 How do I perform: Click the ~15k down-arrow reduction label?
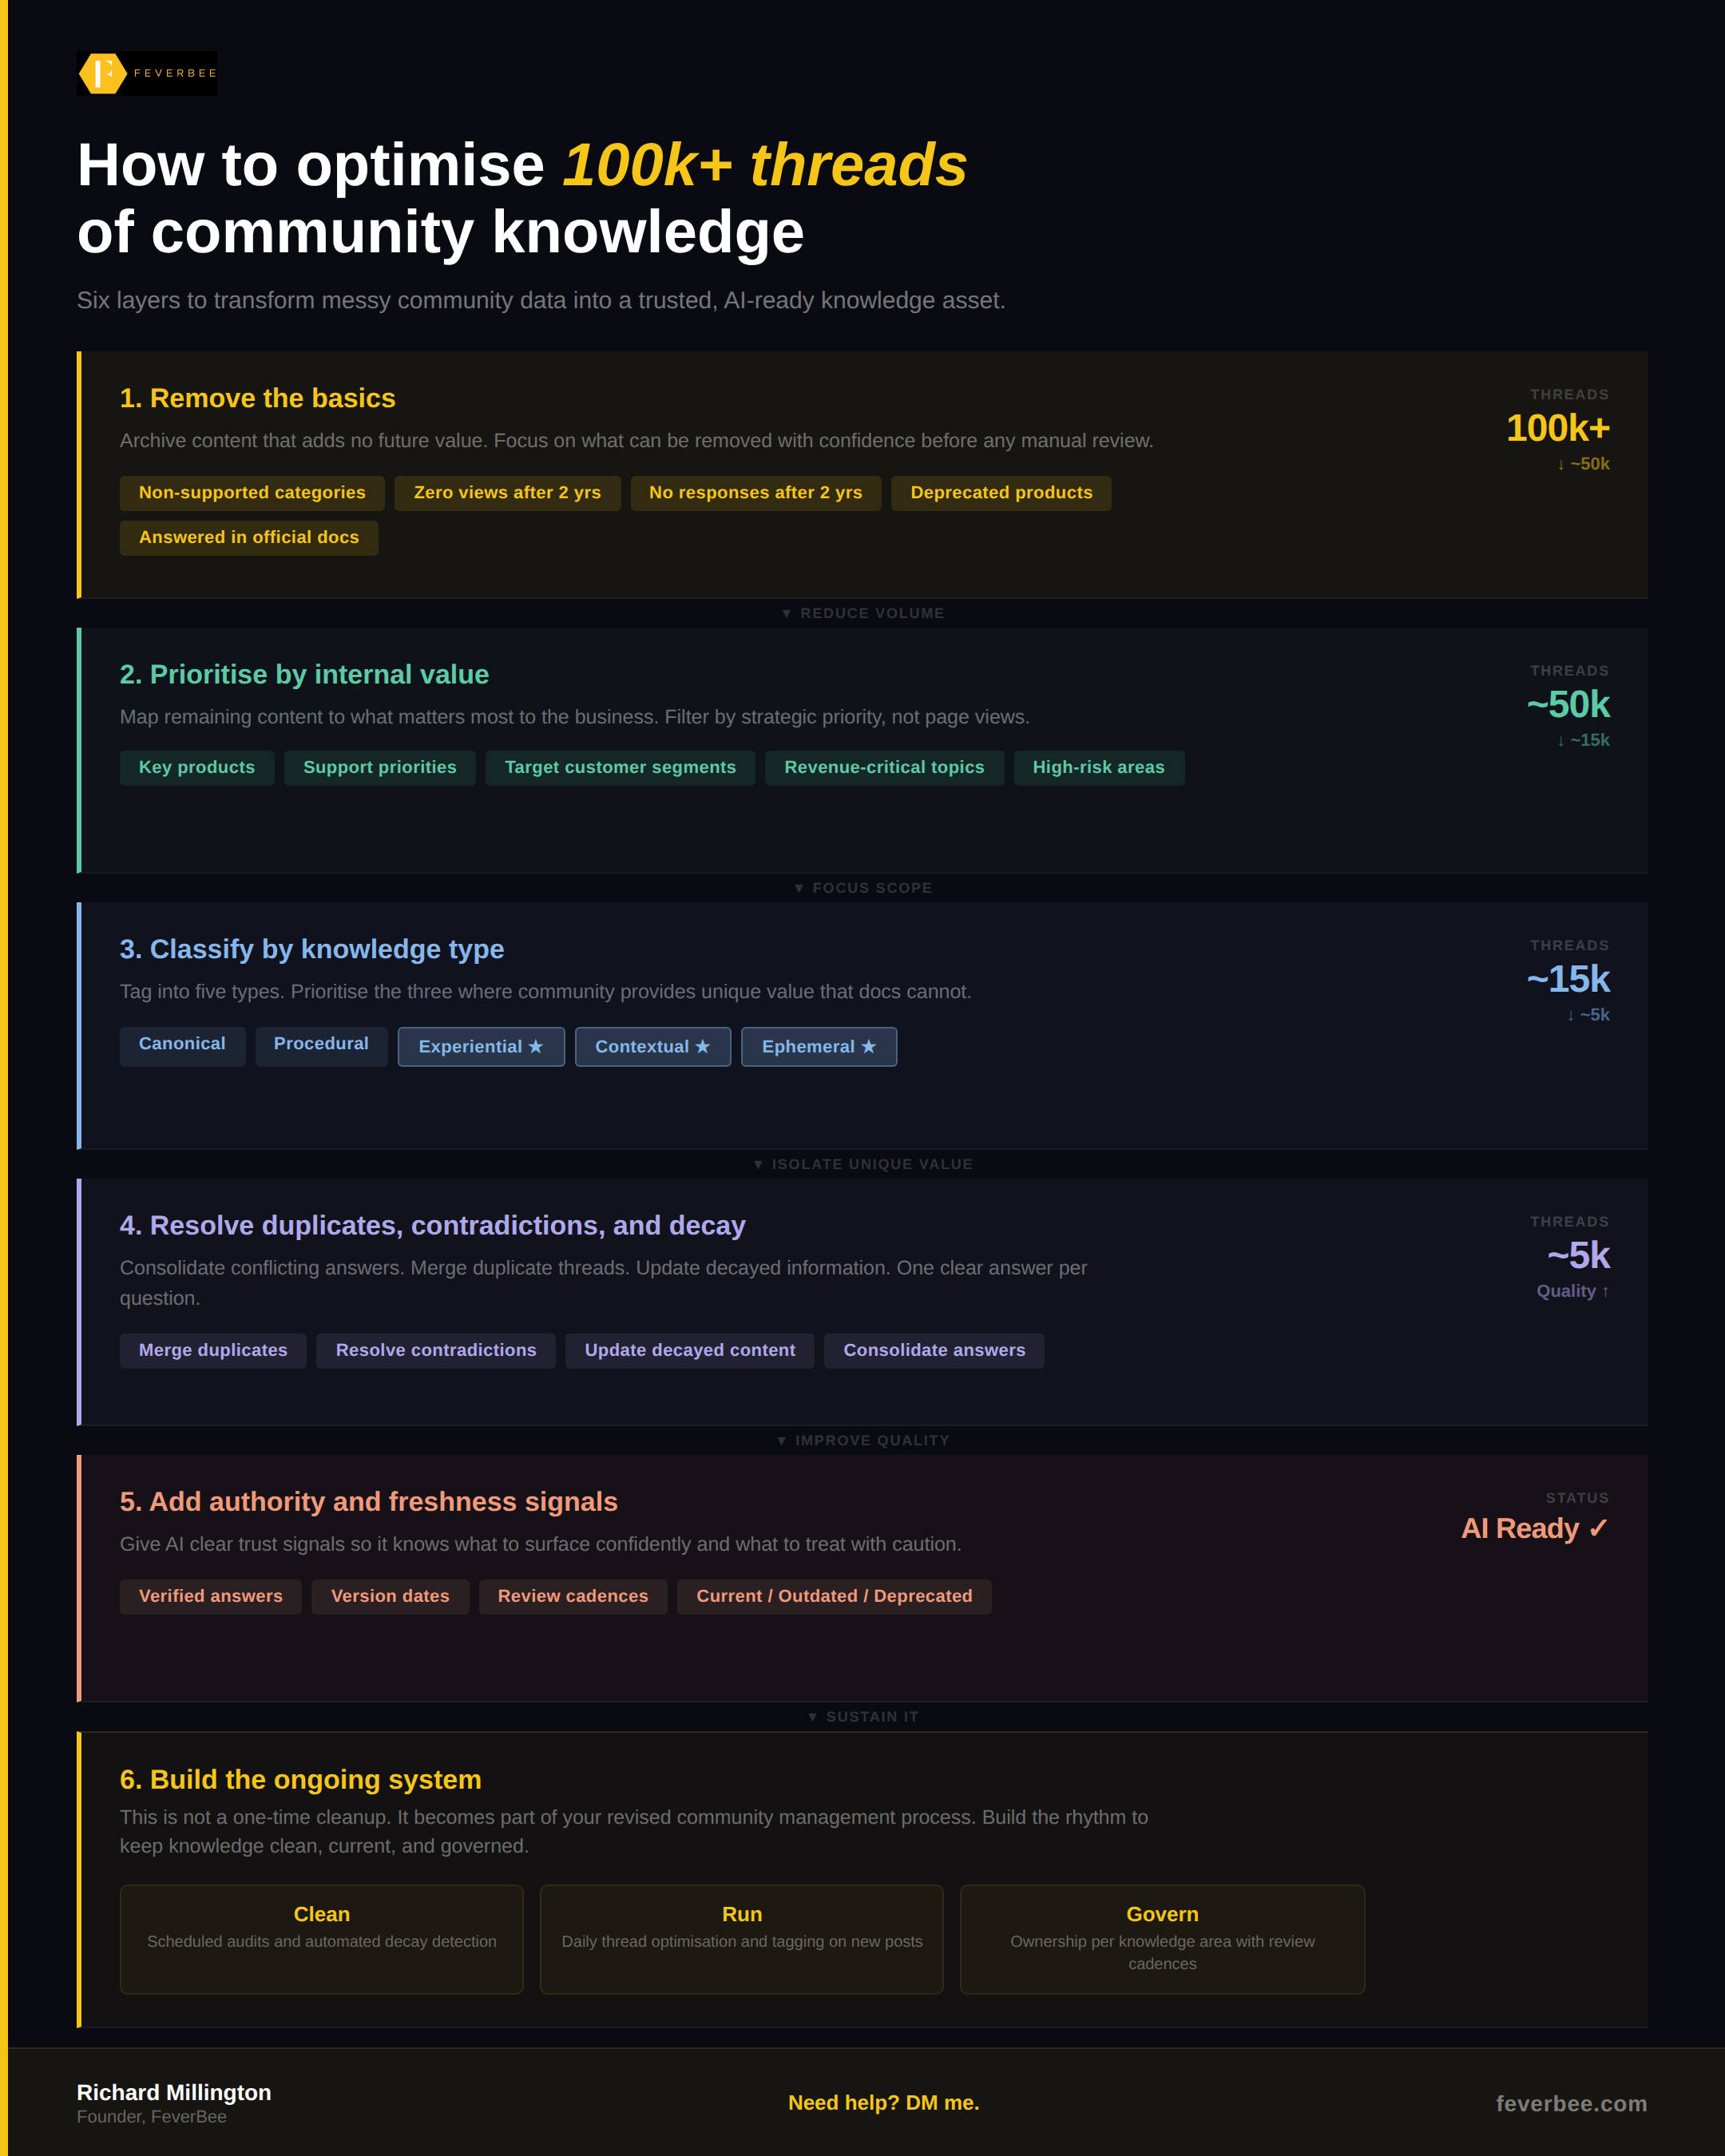click(x=1582, y=740)
